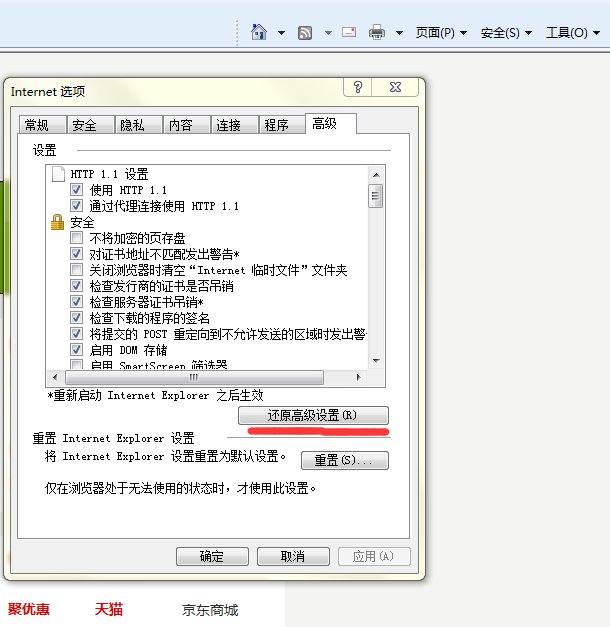The image size is (610, 627).
Task: Open the 页面(P) menu
Action: (x=441, y=32)
